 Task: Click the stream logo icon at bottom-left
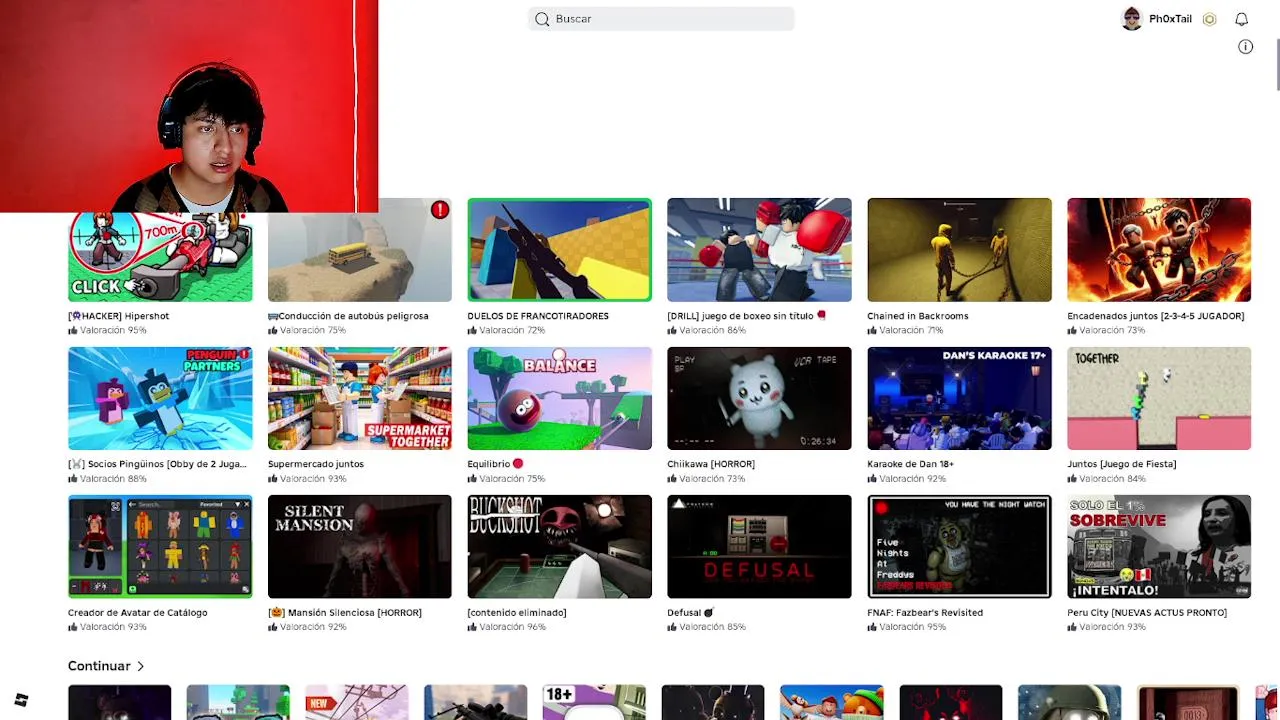tap(21, 700)
